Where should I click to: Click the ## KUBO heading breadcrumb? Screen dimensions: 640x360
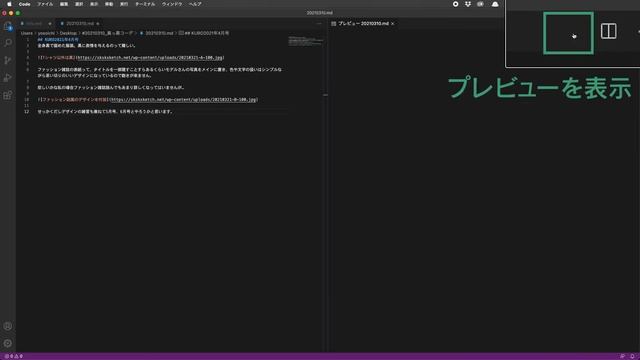tap(204, 33)
